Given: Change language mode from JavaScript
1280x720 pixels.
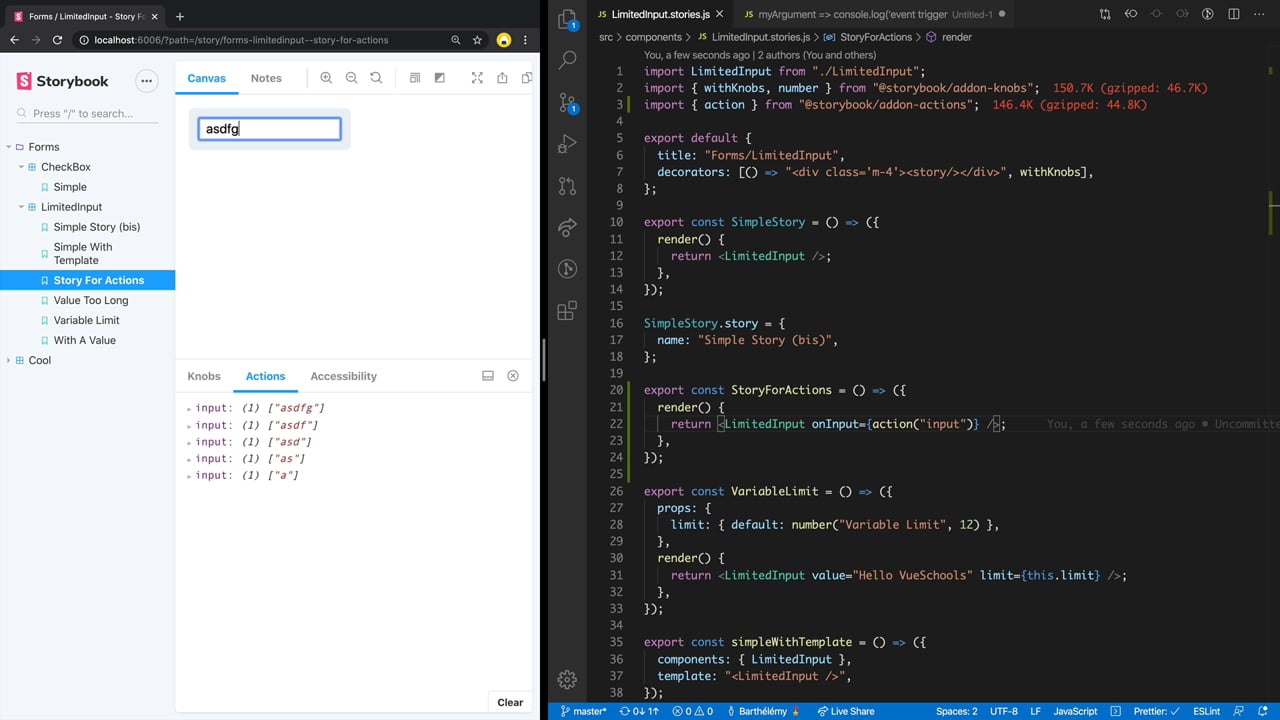Looking at the screenshot, I should (1076, 711).
